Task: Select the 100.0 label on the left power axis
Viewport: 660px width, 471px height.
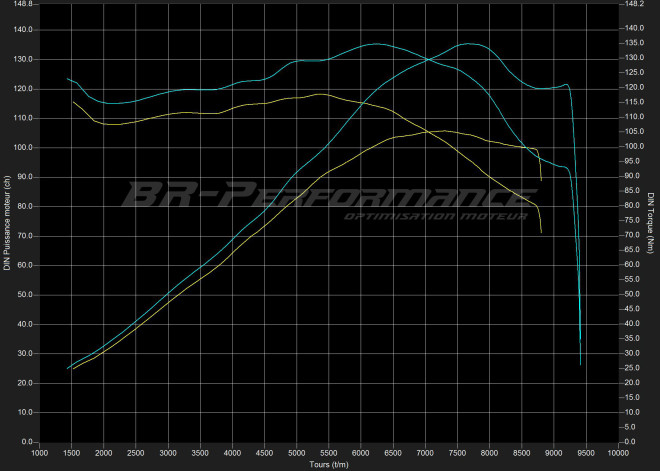Action: pos(22,148)
